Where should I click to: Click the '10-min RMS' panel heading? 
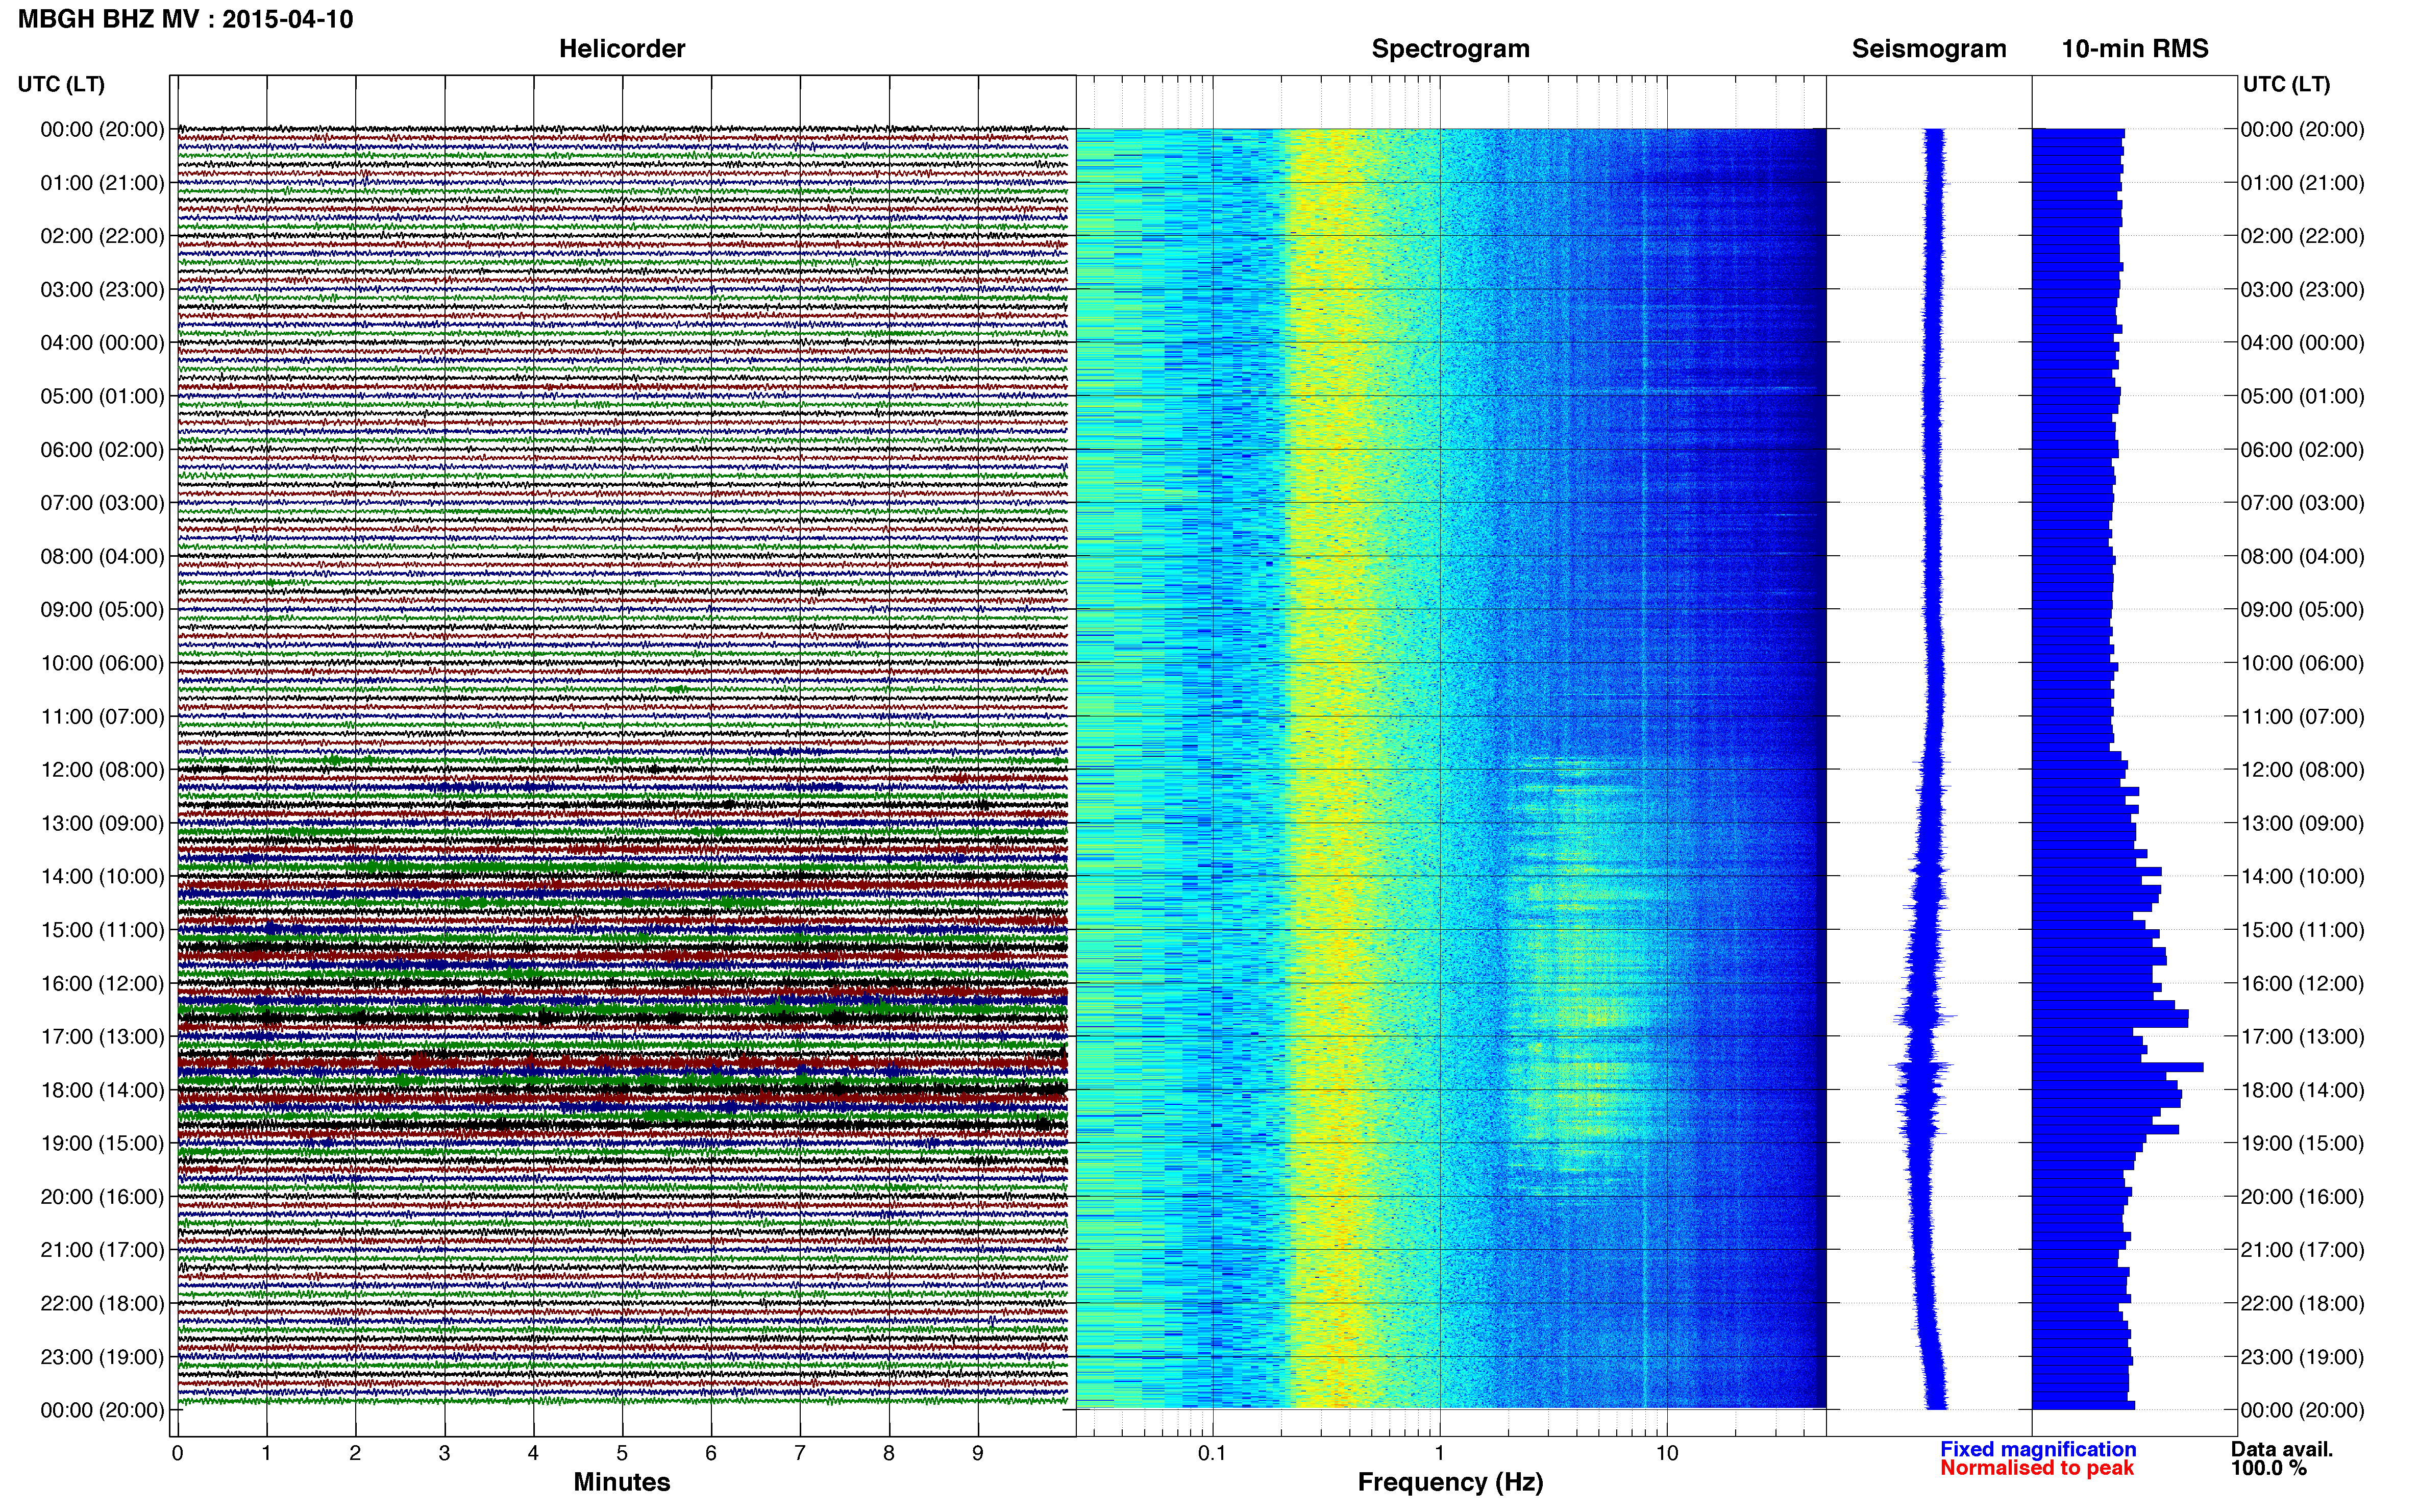click(x=2135, y=49)
